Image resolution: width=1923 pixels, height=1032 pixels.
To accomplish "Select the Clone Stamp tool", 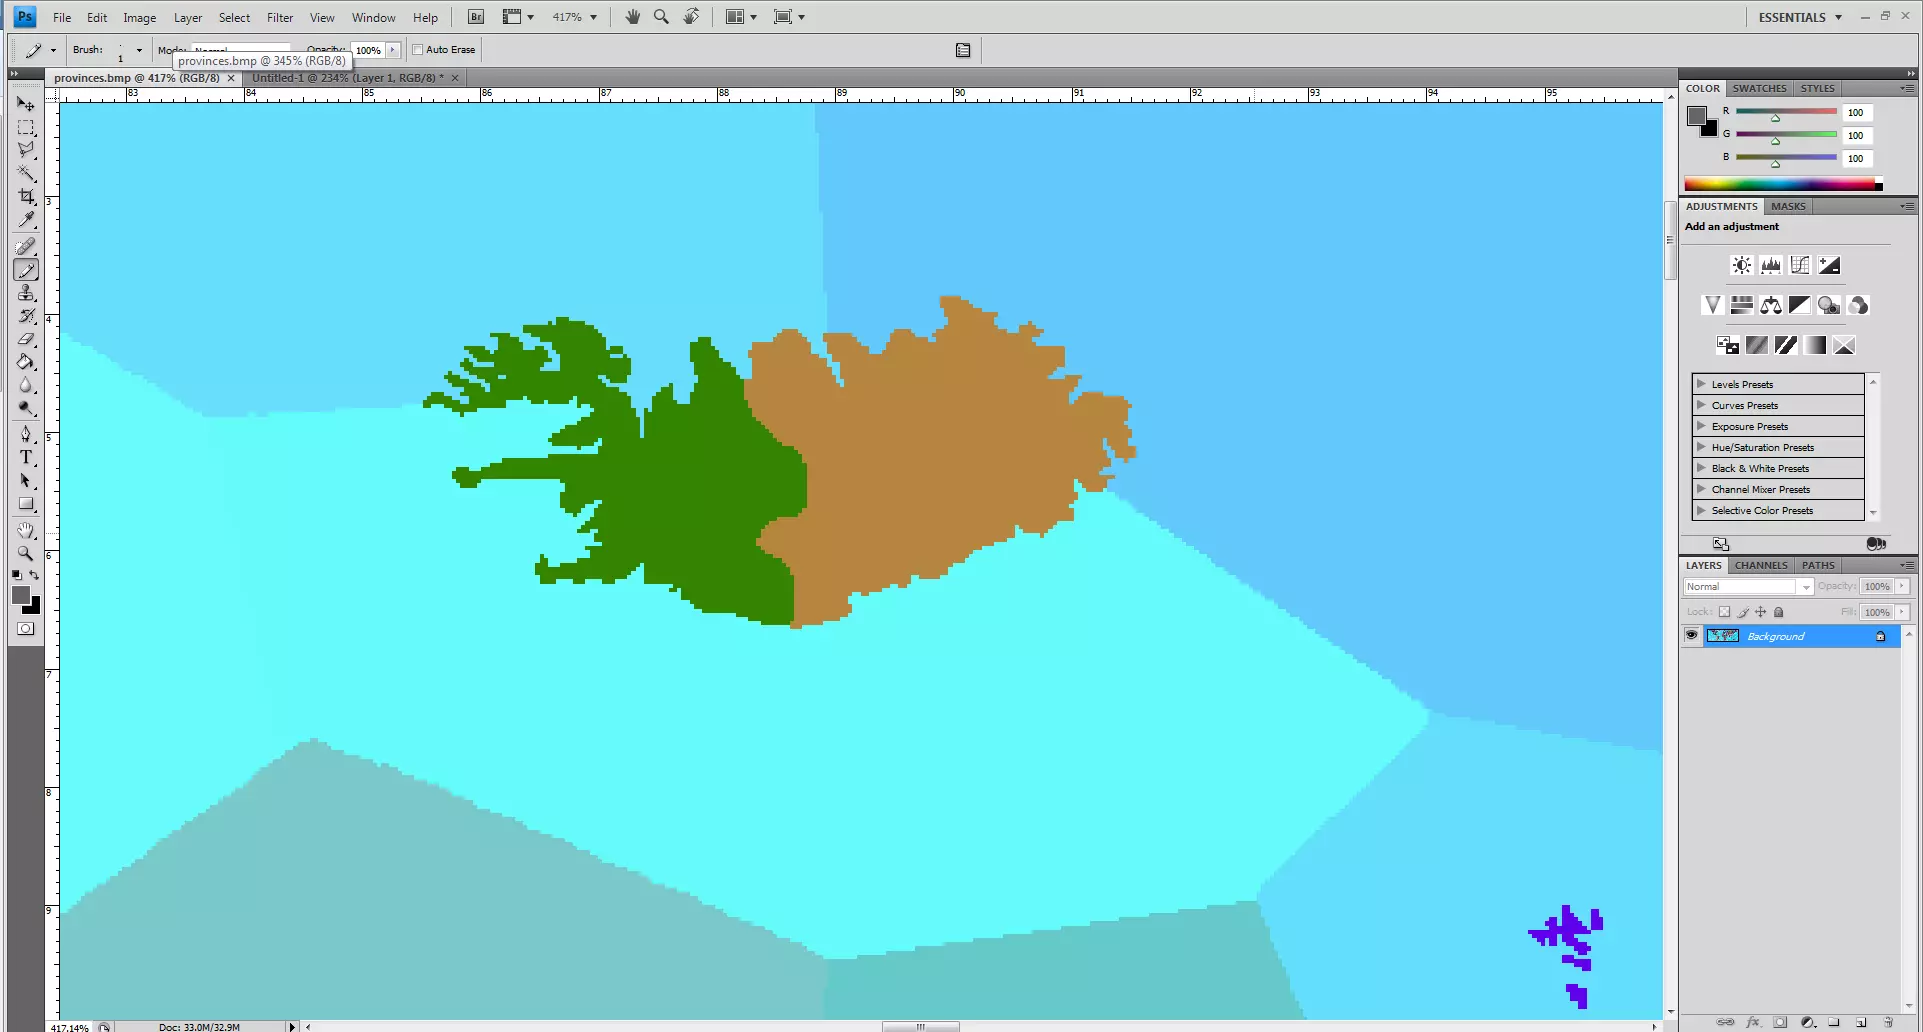I will click(26, 293).
